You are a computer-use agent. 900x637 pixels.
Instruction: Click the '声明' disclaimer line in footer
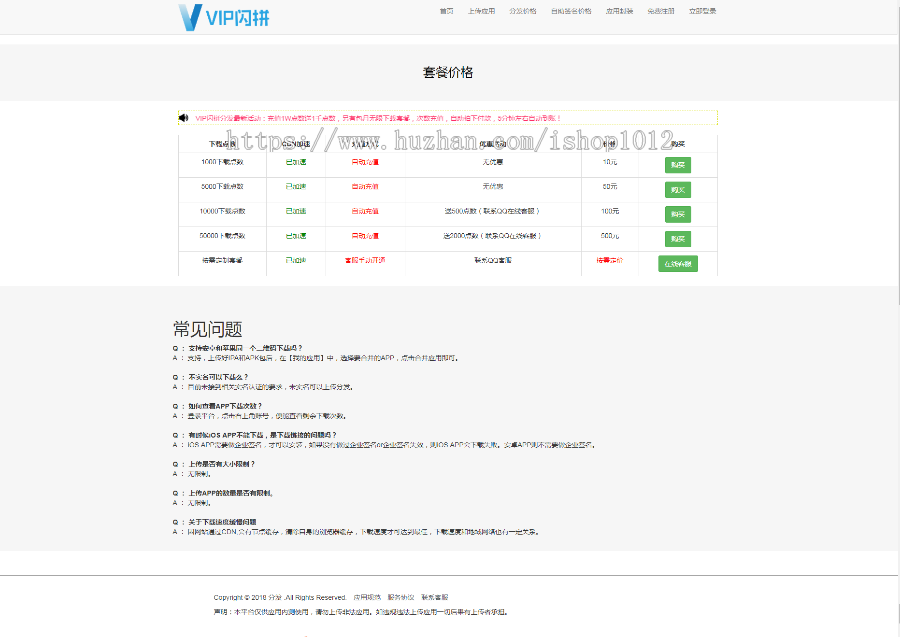click(360, 612)
